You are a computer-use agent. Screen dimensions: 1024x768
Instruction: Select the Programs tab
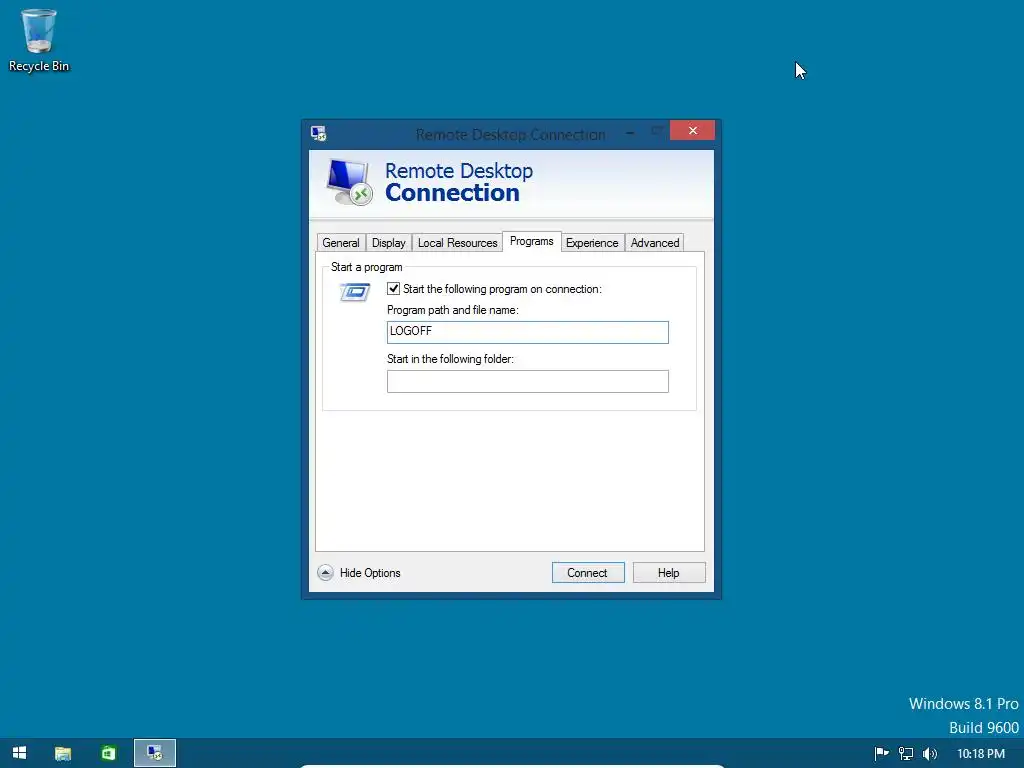(x=532, y=241)
